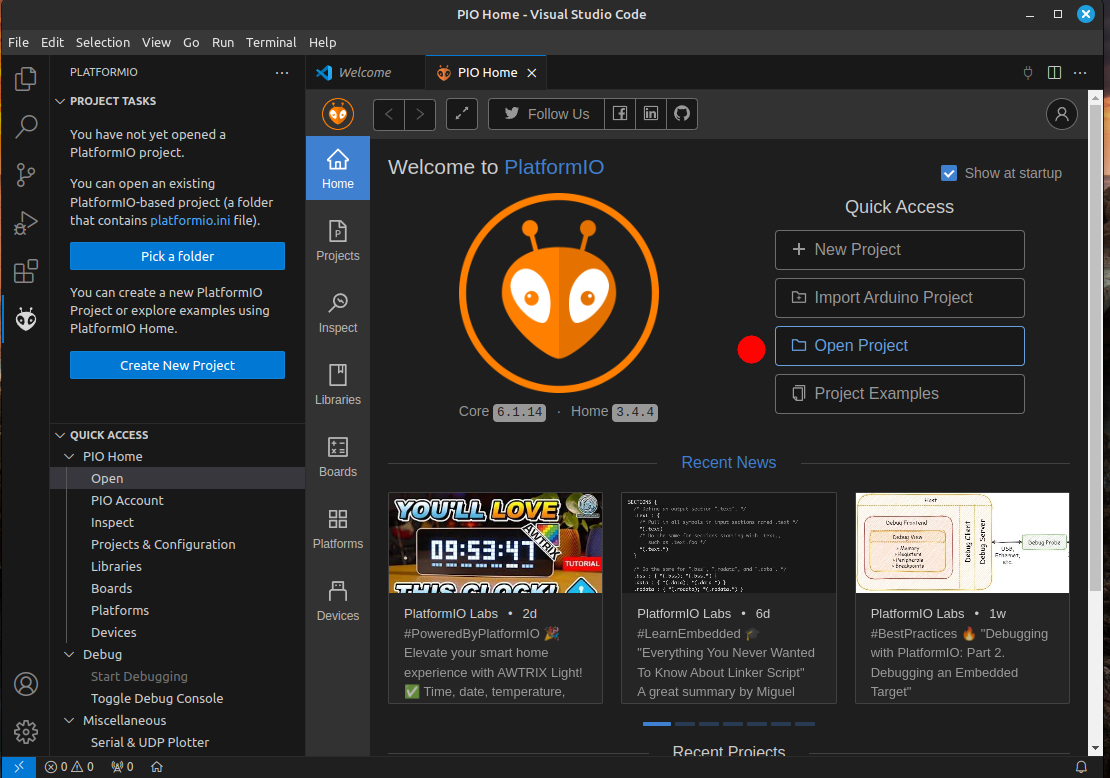This screenshot has height=778, width=1110.
Task: Select the first news carousel indicator
Action: tap(656, 723)
